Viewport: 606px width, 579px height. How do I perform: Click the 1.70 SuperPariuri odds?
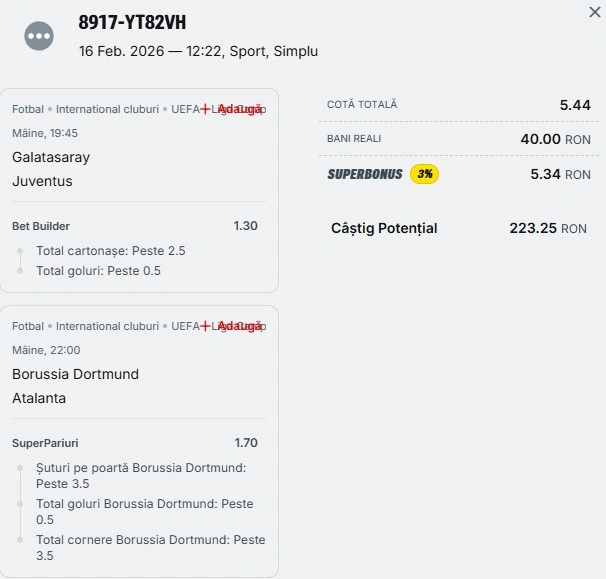click(245, 442)
